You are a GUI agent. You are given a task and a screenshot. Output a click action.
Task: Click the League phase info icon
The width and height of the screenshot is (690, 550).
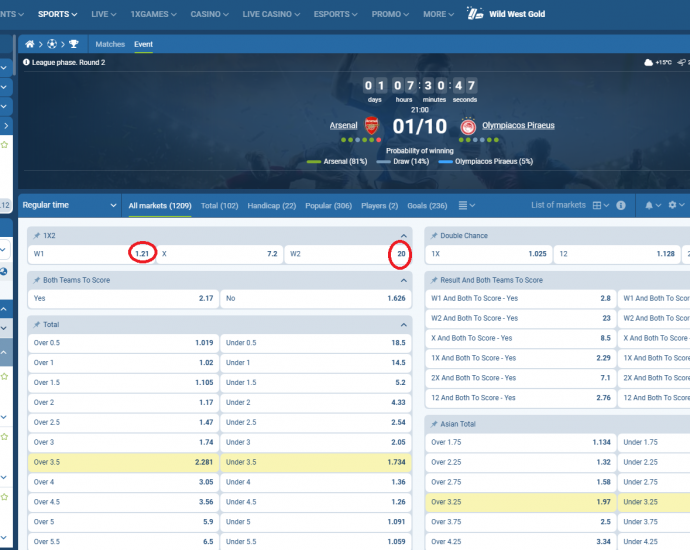pyautogui.click(x=26, y=62)
